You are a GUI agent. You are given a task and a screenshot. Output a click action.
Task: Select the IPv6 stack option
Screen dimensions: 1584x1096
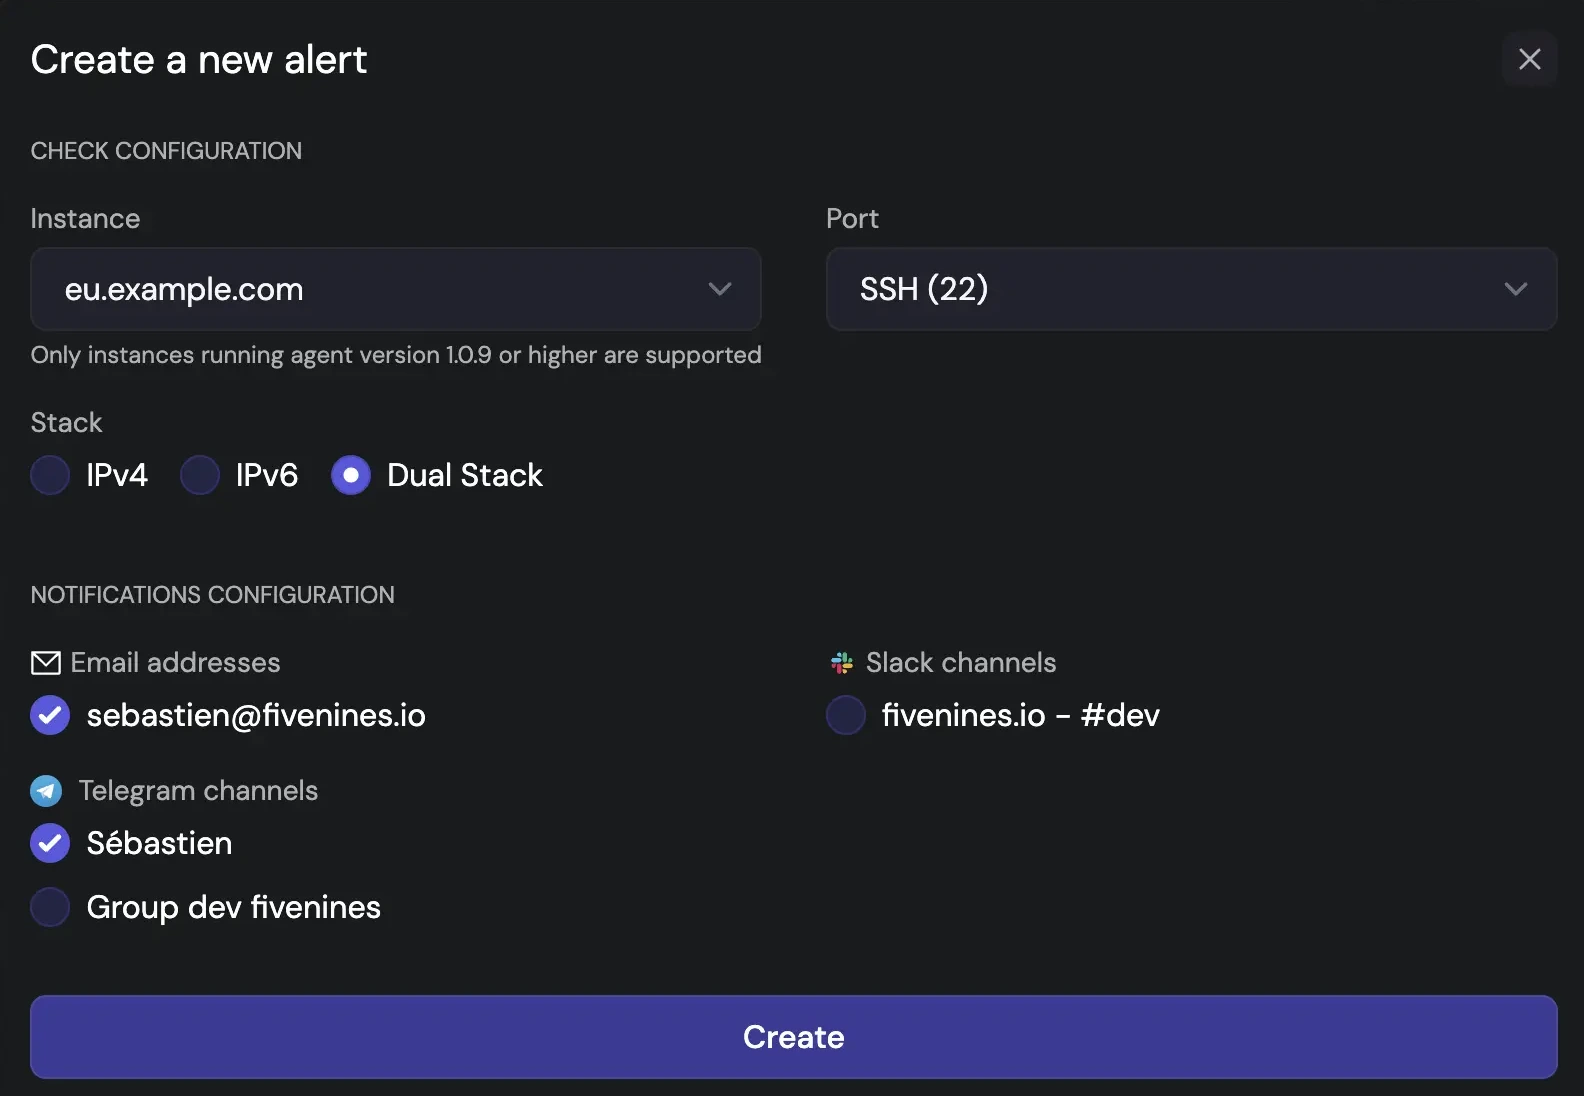coord(200,475)
